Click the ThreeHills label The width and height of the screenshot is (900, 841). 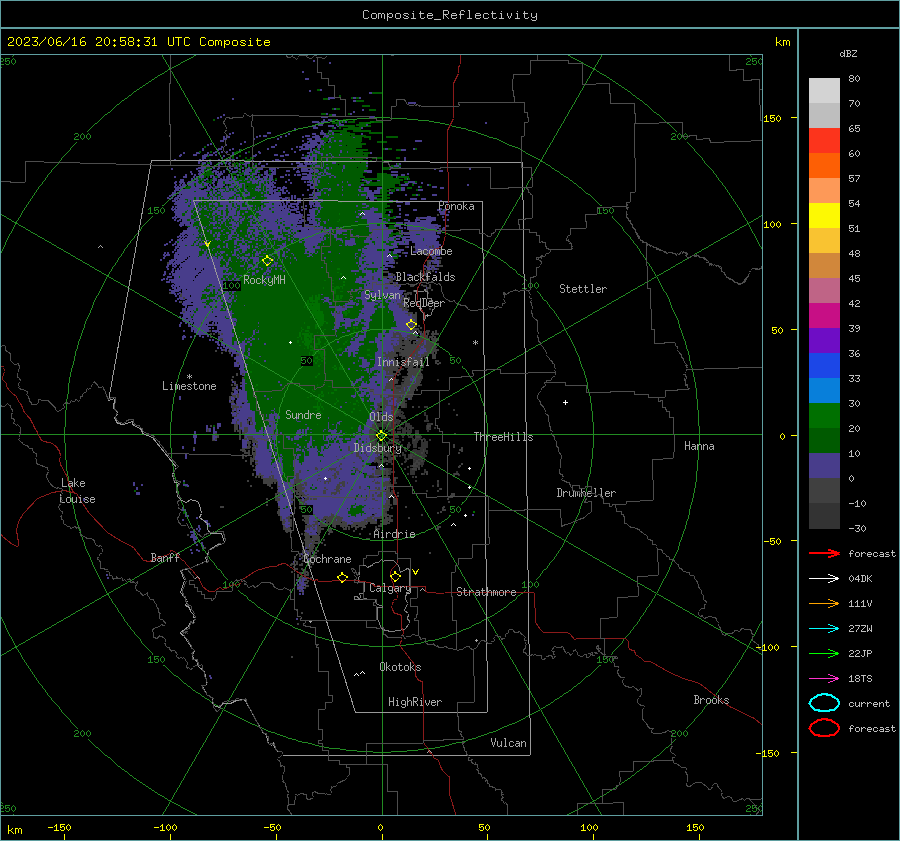pos(503,437)
